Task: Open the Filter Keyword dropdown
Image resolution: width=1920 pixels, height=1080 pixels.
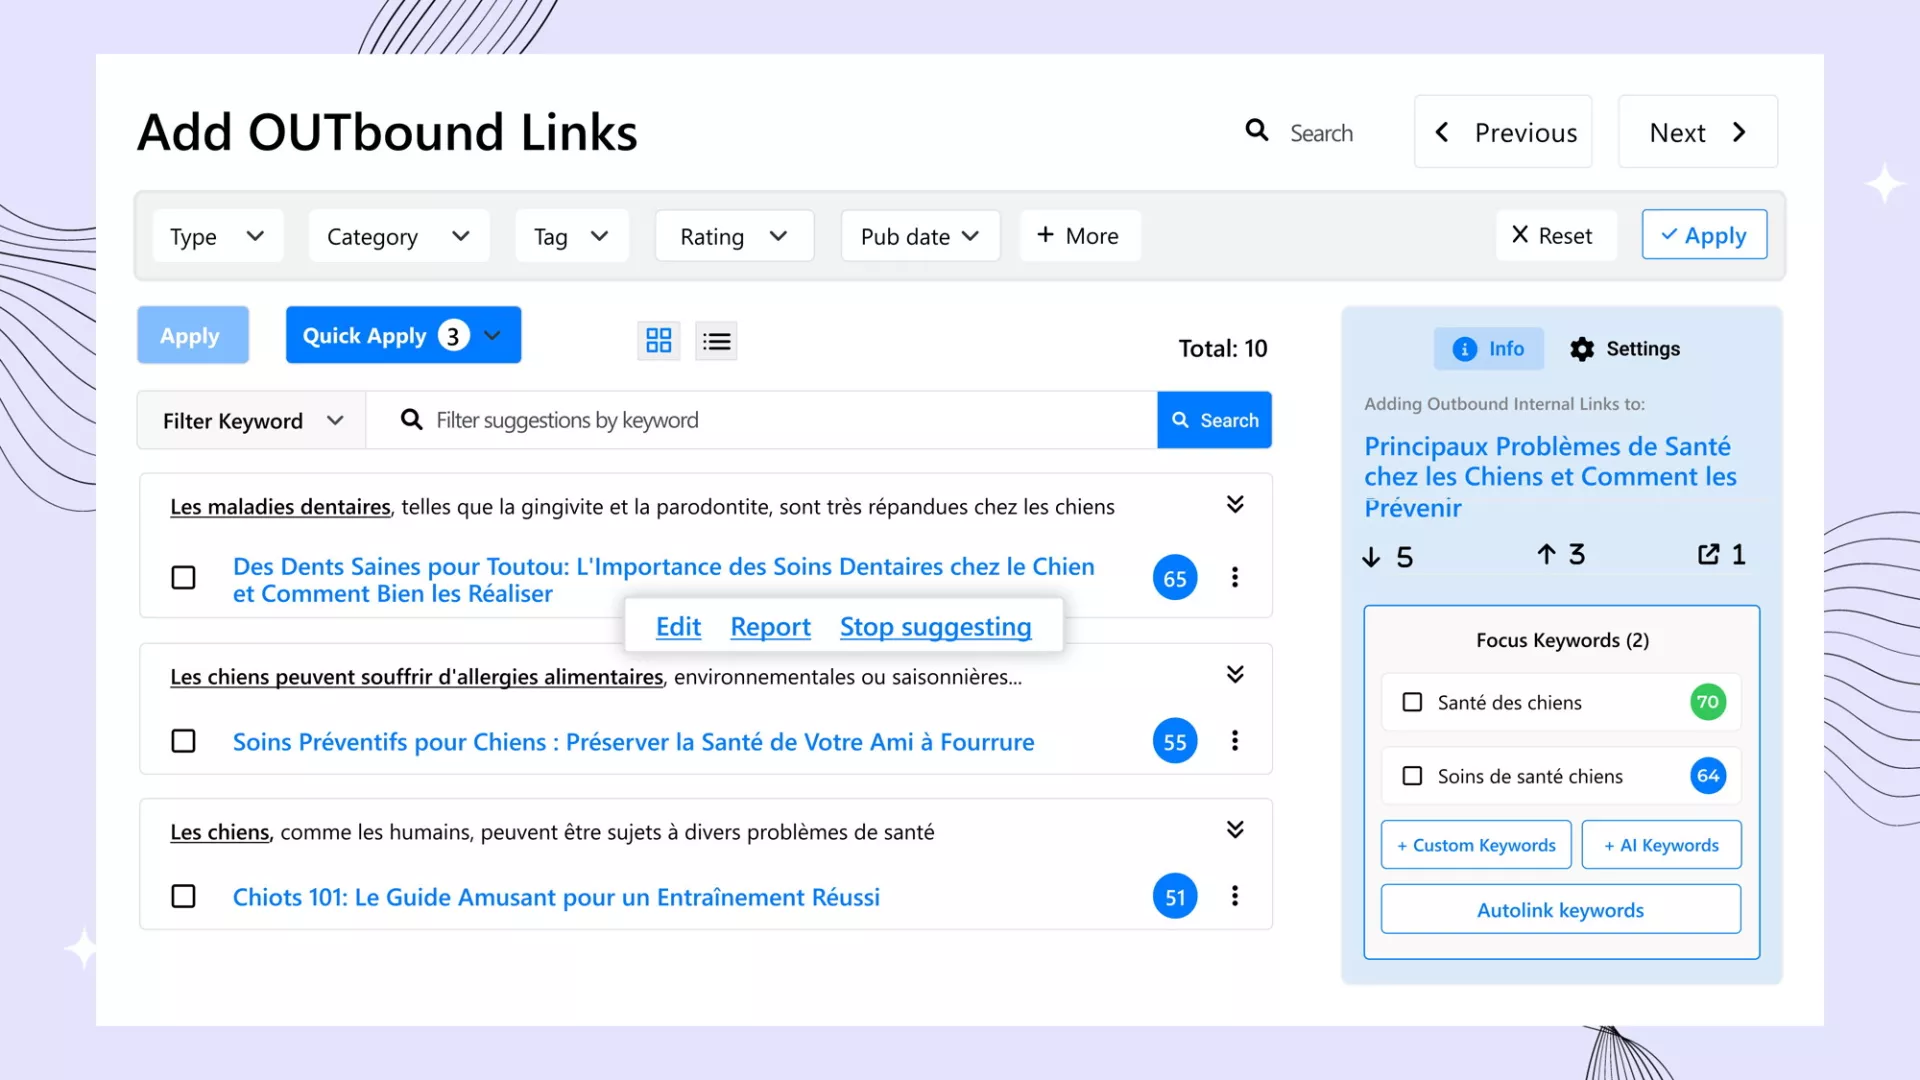Action: click(x=252, y=421)
